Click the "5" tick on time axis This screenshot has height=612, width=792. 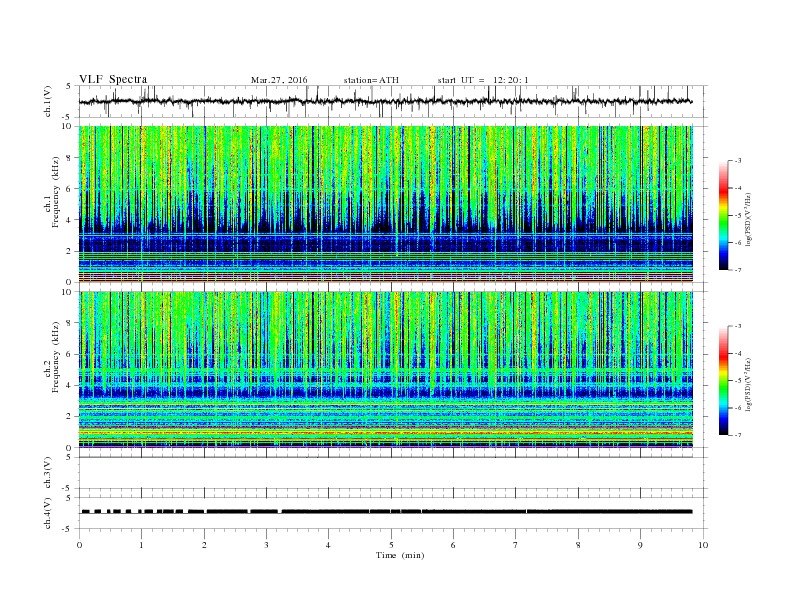pyautogui.click(x=391, y=545)
